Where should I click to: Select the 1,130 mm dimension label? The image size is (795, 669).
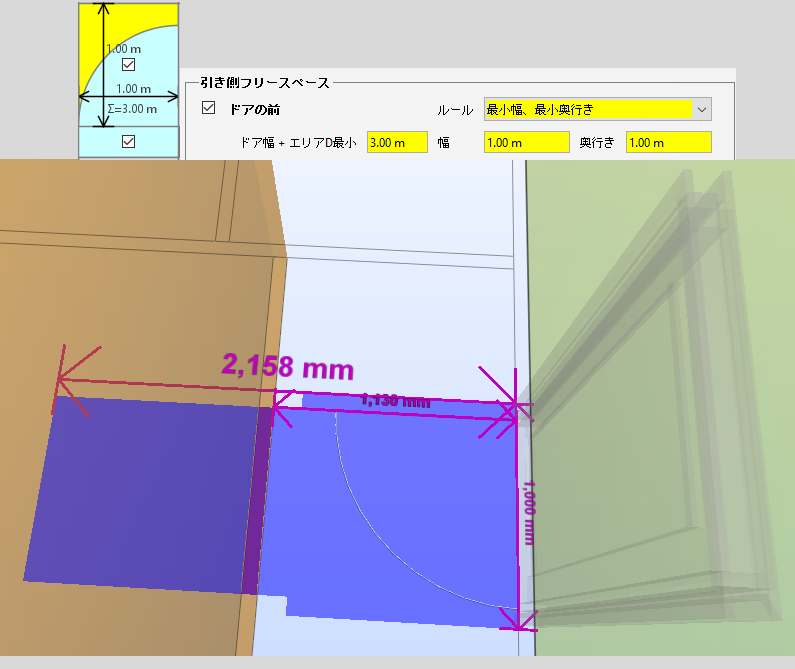tap(396, 401)
